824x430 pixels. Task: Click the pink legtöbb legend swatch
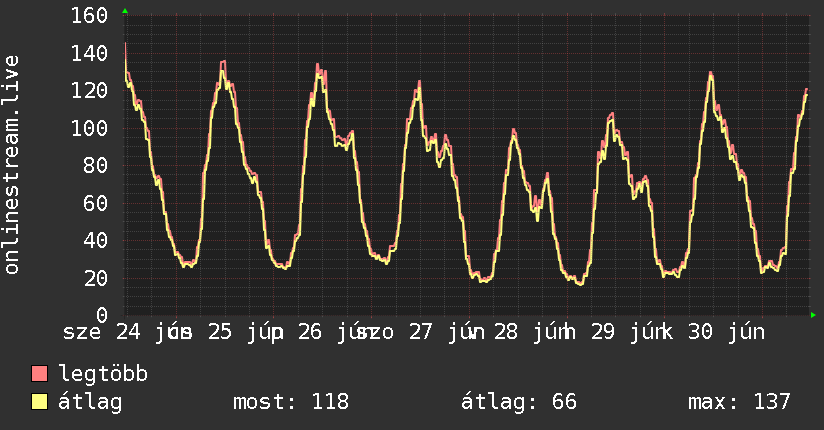[39, 374]
